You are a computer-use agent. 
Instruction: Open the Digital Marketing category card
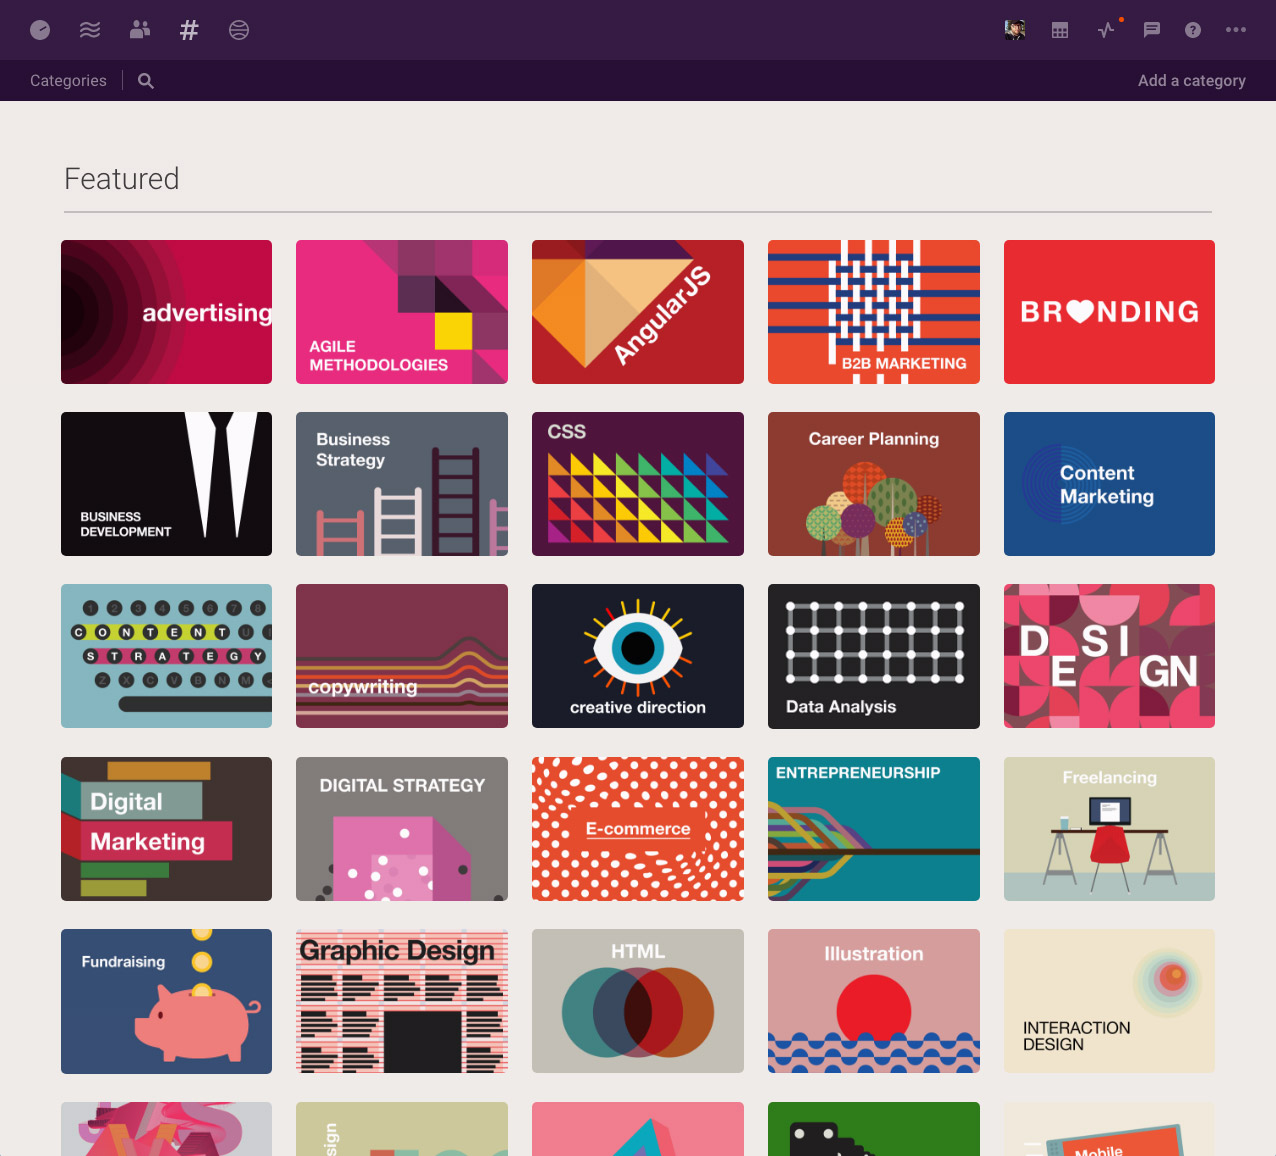pyautogui.click(x=166, y=829)
